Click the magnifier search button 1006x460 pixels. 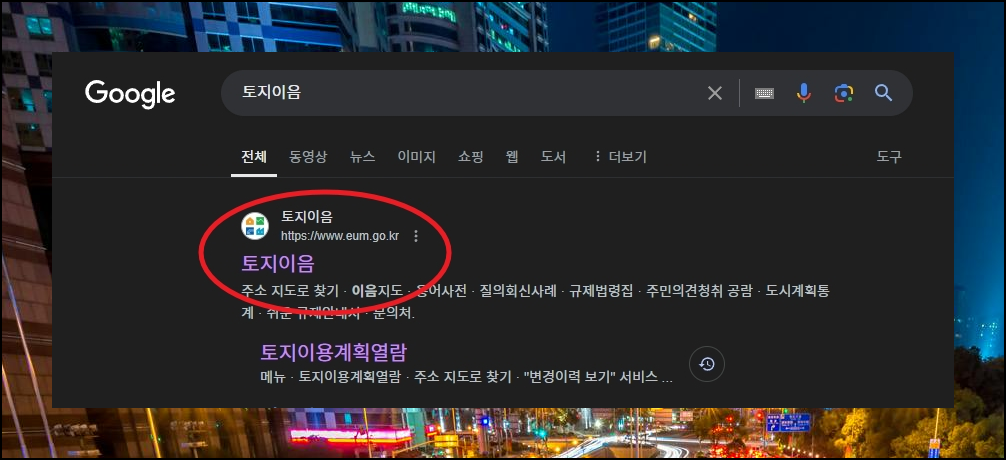(883, 93)
